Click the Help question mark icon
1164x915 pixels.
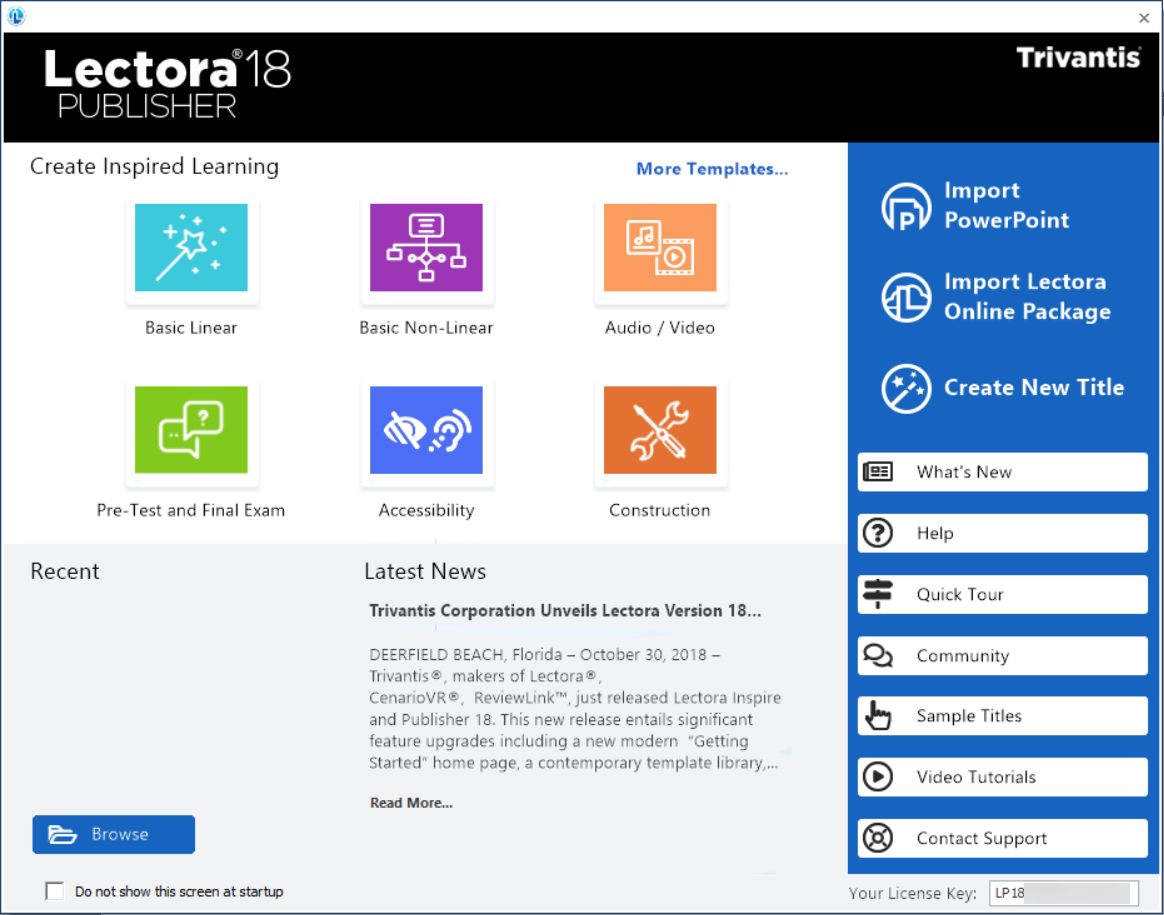tap(878, 533)
